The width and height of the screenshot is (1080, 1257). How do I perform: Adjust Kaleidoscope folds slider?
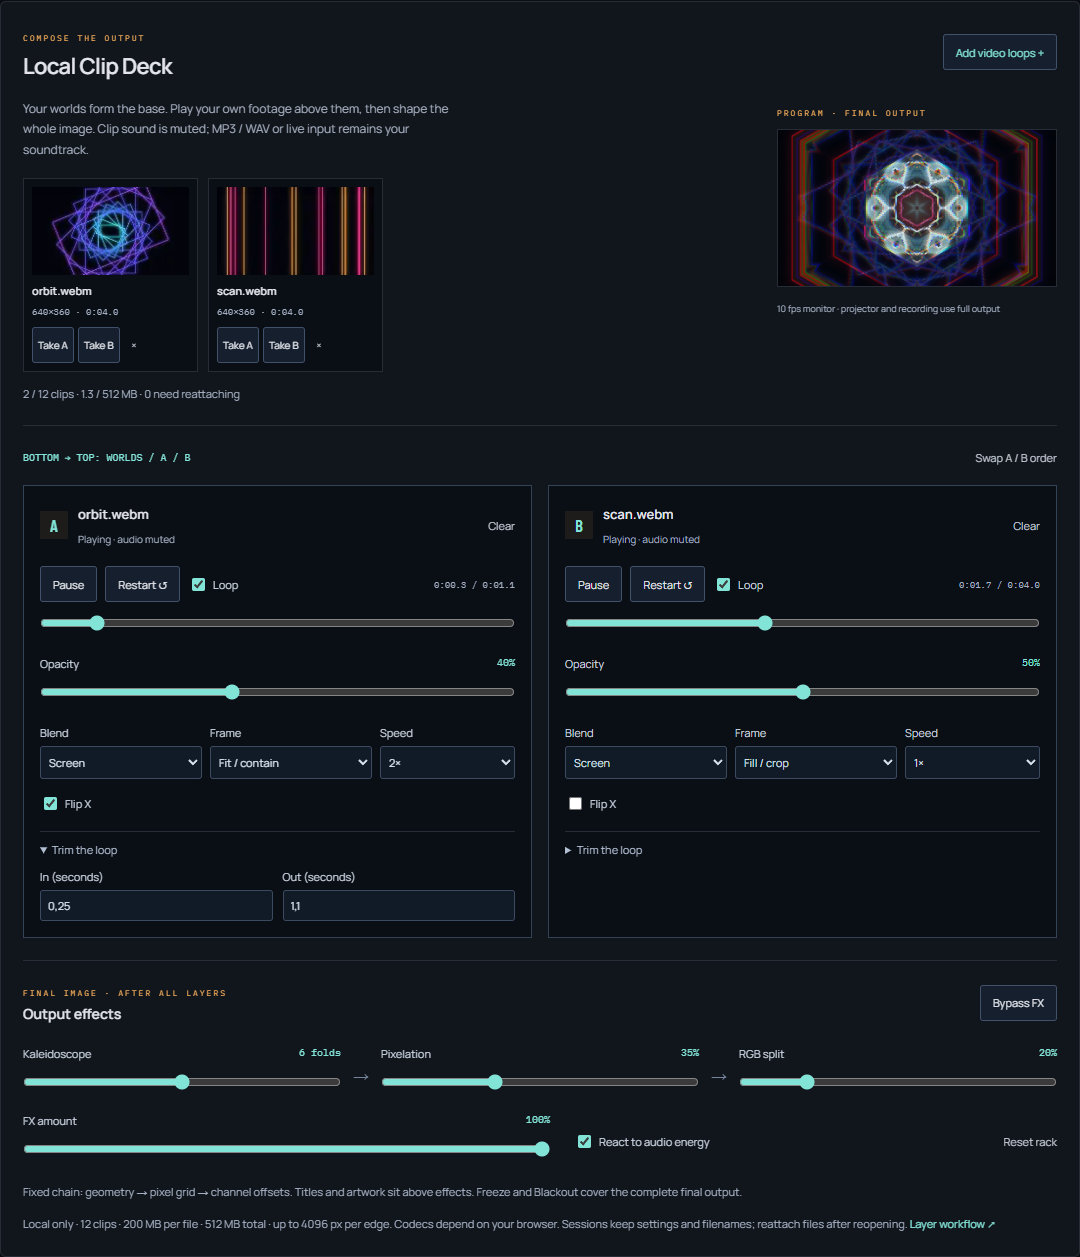point(182,1082)
